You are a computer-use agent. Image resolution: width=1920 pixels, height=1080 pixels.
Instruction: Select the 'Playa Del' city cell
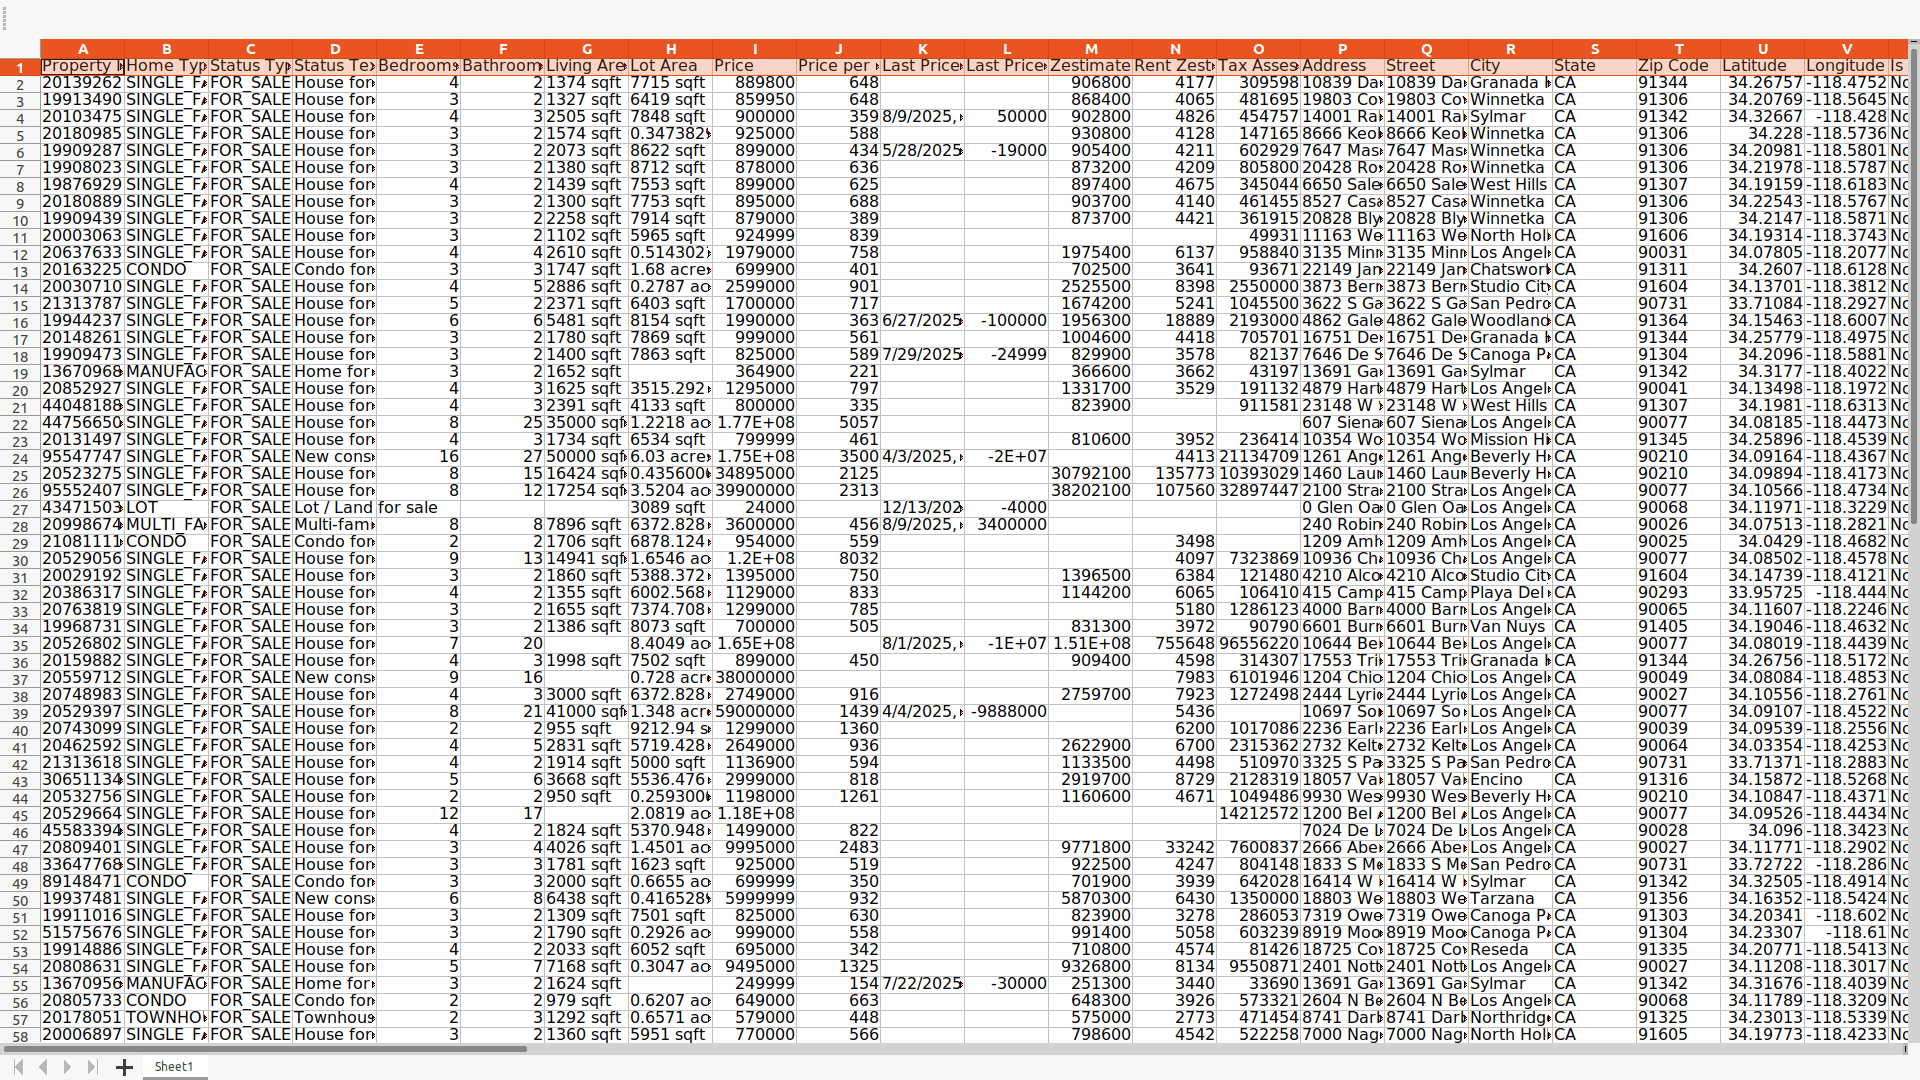point(1511,593)
